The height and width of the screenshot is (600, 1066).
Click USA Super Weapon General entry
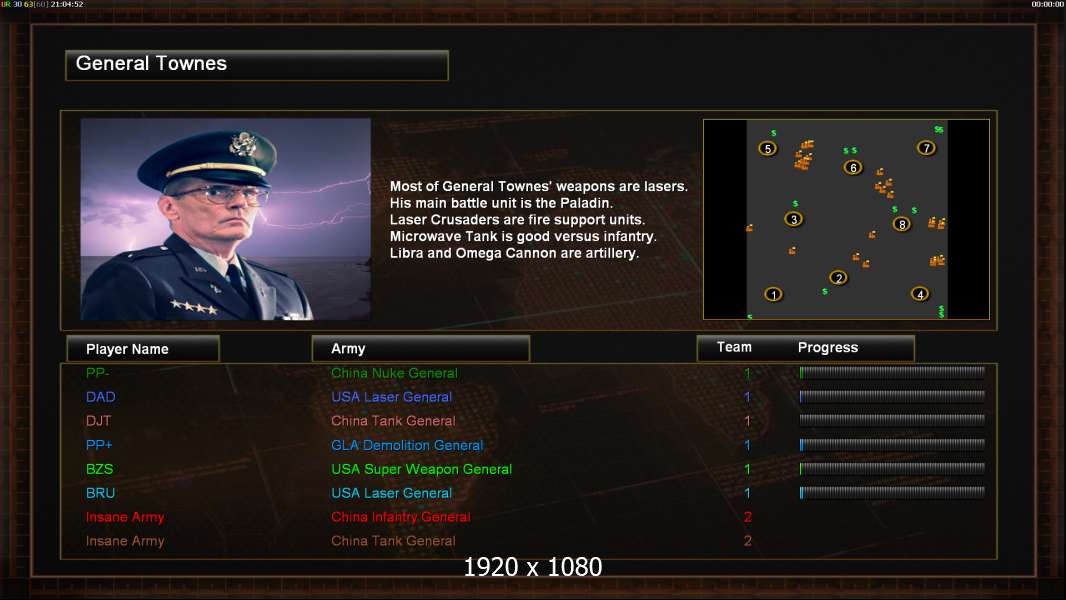[x=422, y=469]
